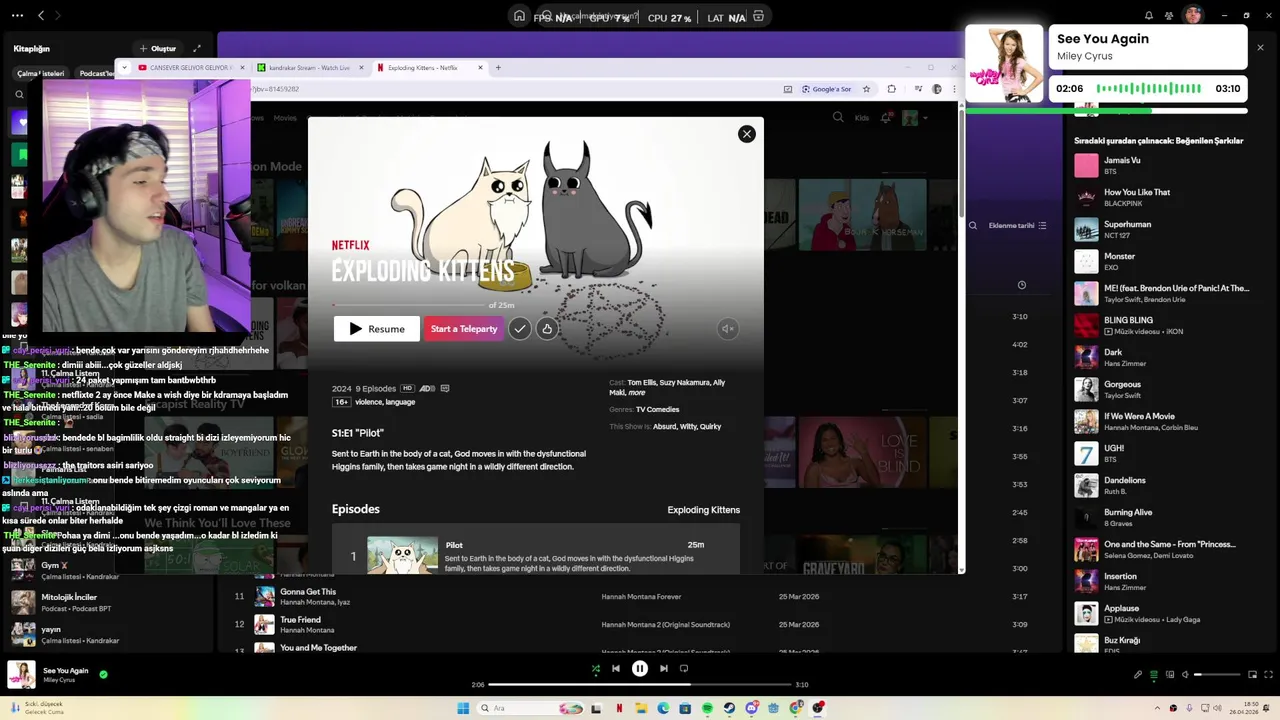The width and height of the screenshot is (1280, 720).
Task: Open the Eklenme tarihi sort dropdown
Action: pos(1017,226)
